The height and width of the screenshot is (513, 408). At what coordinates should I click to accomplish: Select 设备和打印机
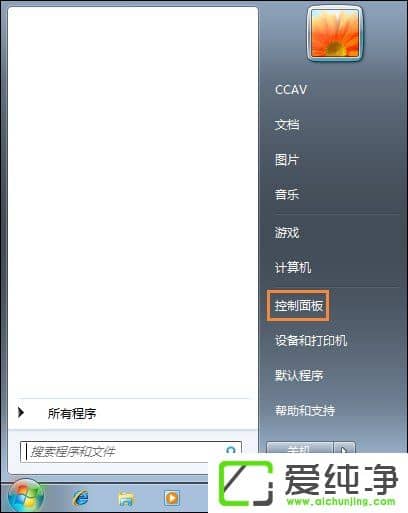(311, 340)
